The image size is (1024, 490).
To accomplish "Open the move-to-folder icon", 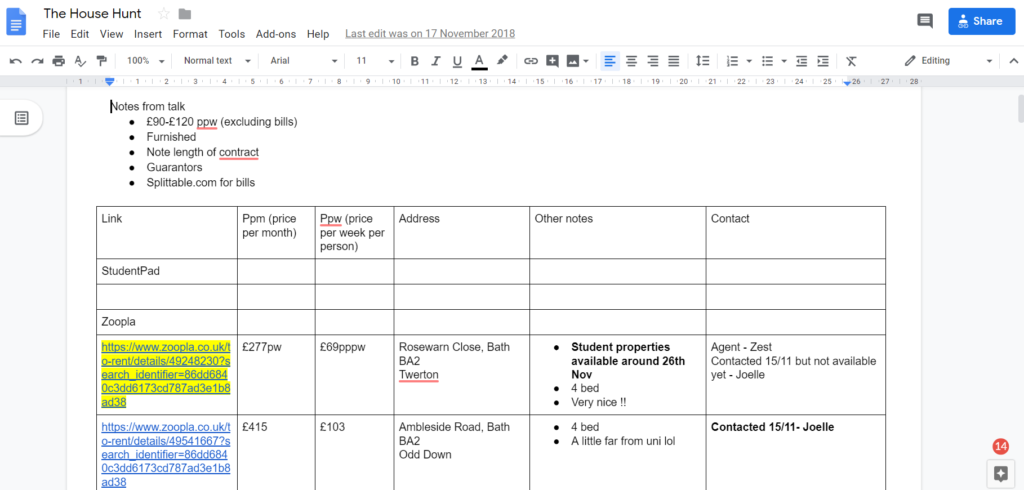I will 185,14.
